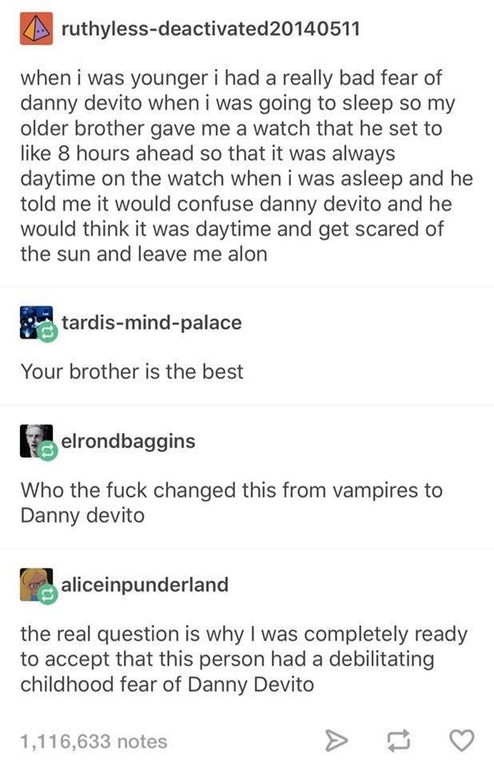
Task: Visit aliceinpunderland username link
Action: [x=145, y=584]
